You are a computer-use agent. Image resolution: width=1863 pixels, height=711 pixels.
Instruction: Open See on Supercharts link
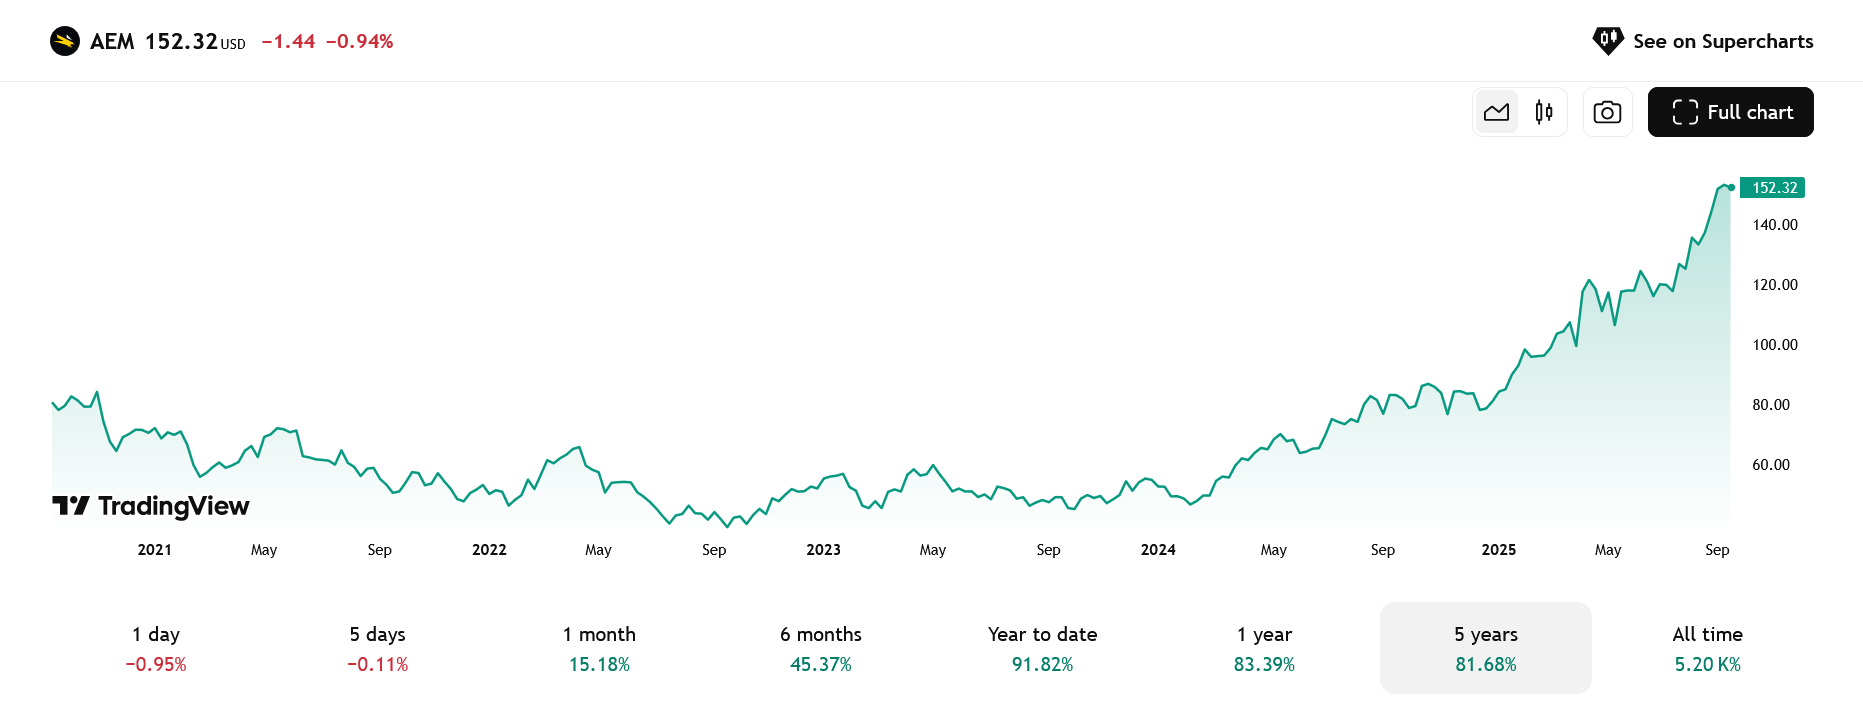tap(1702, 41)
